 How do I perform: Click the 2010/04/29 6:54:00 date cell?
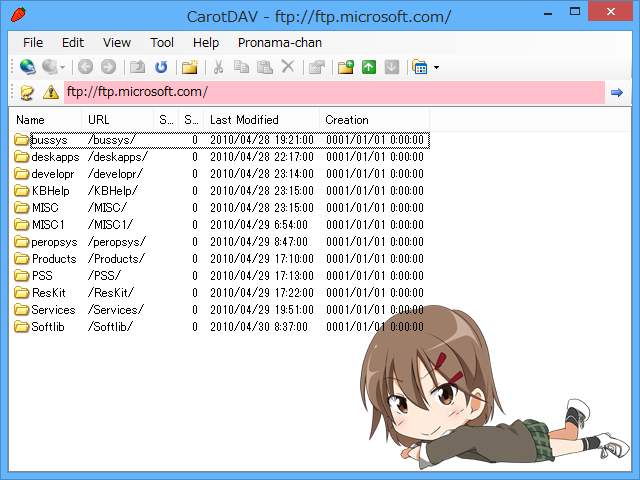pyautogui.click(x=259, y=225)
